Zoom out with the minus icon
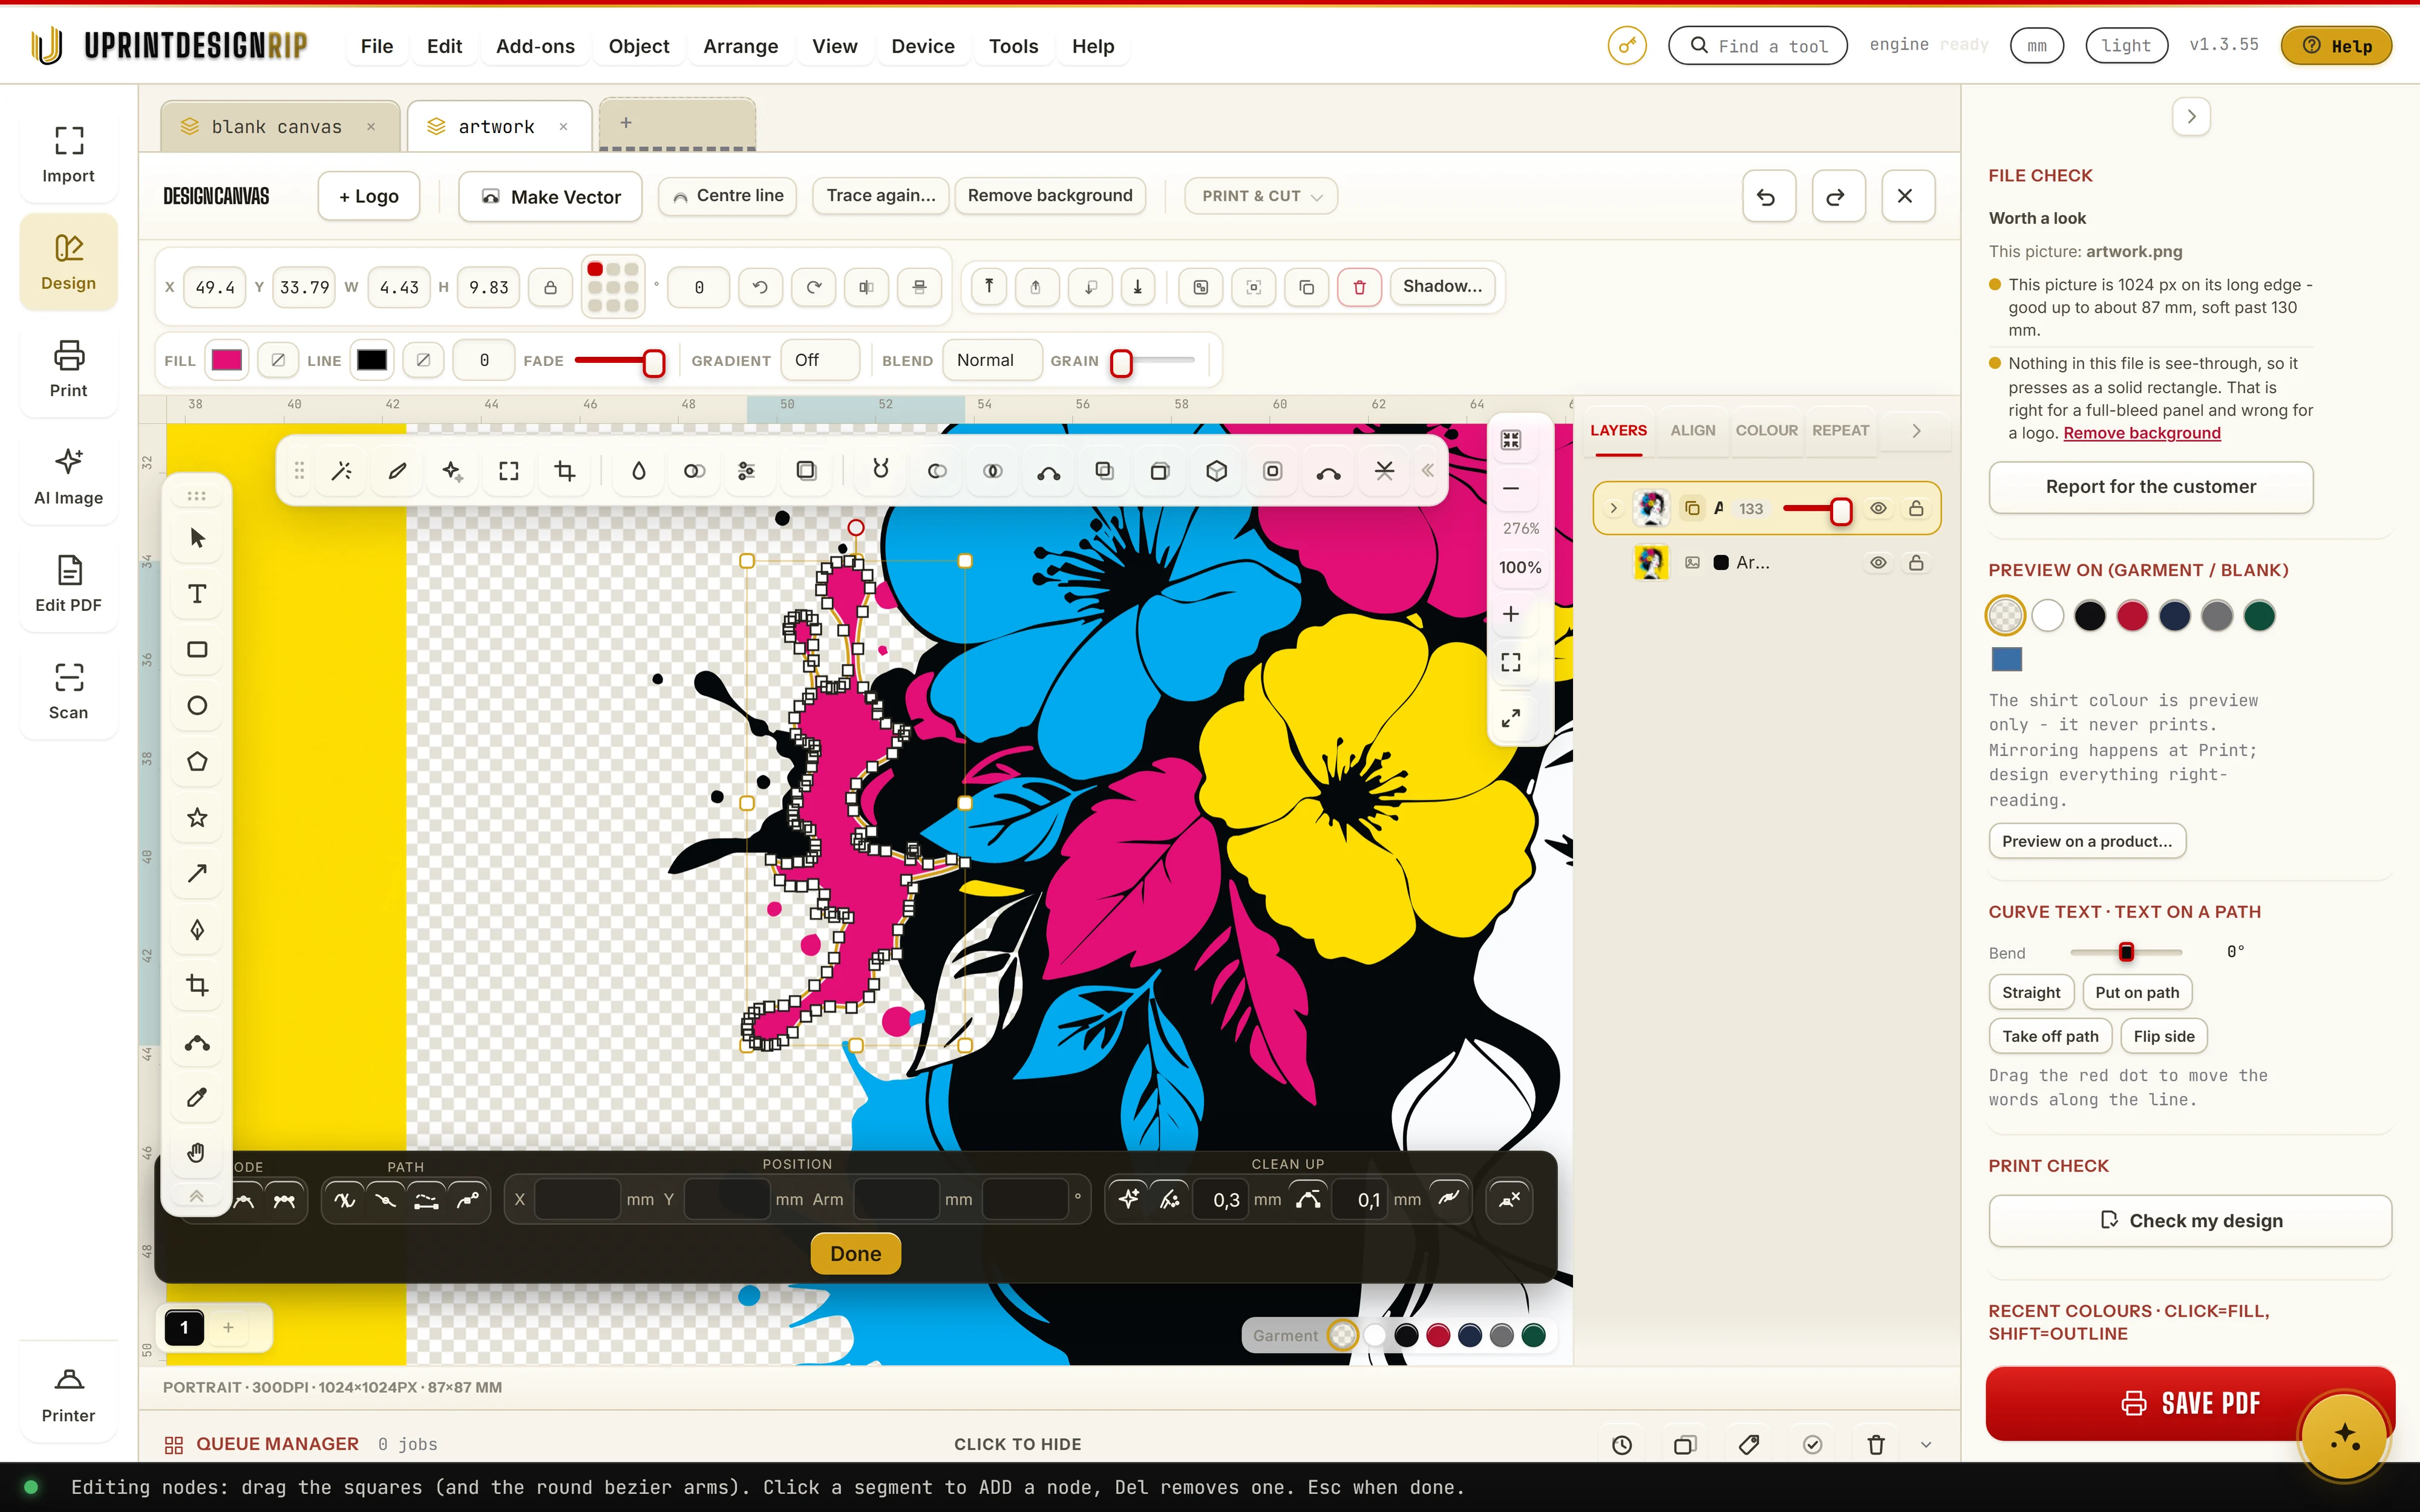This screenshot has height=1512, width=2420. point(1510,489)
